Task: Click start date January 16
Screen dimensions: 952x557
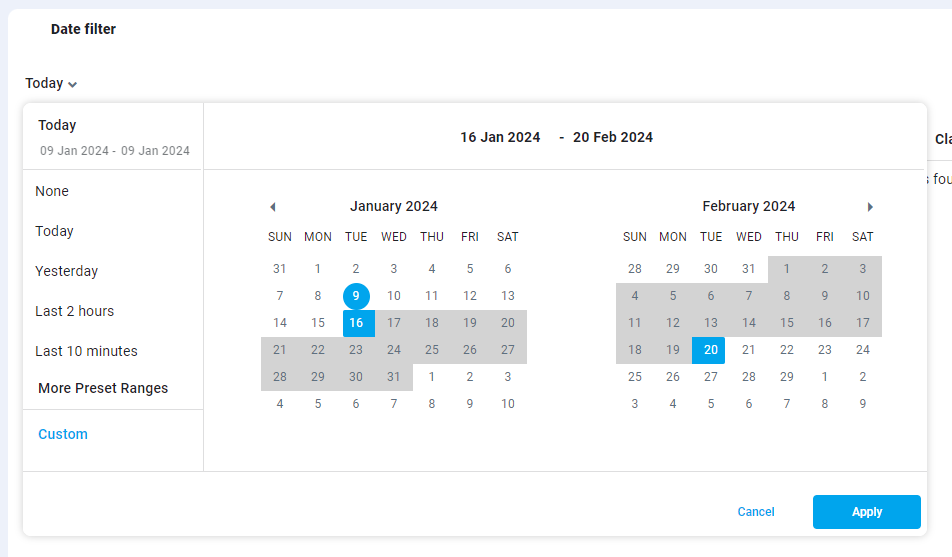Action: 356,323
